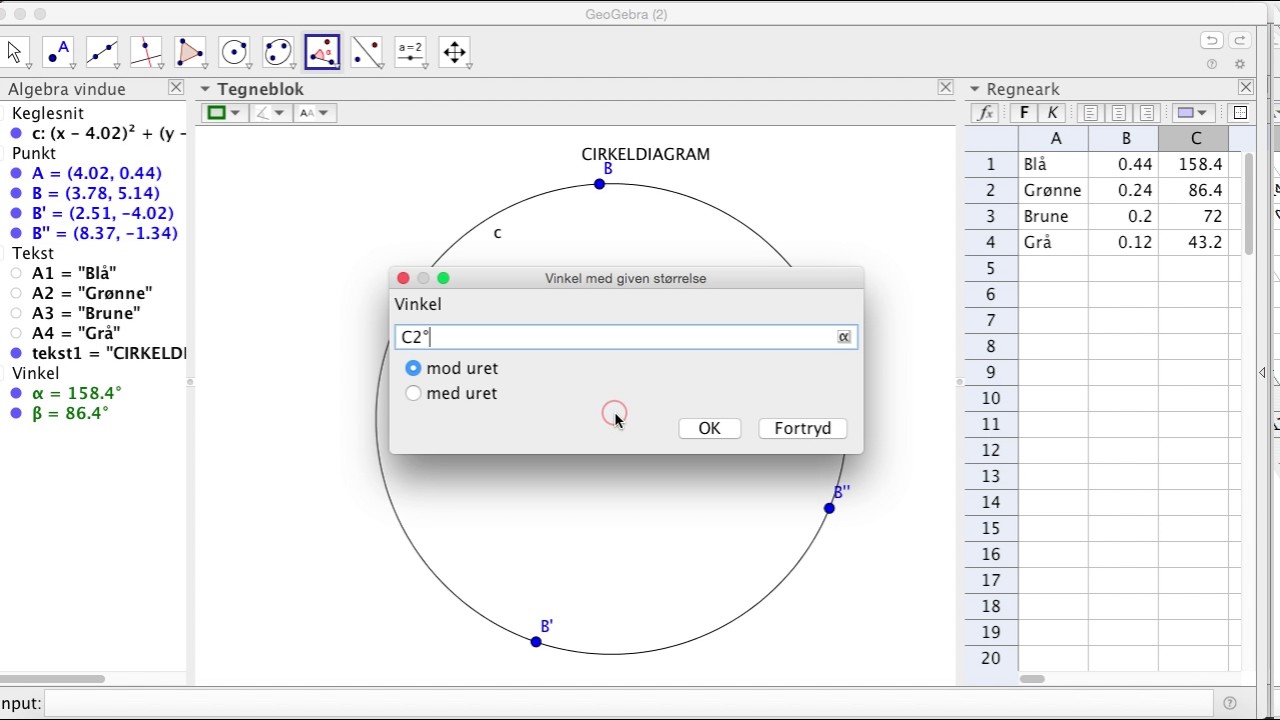
Task: Close the Tegneblok panel
Action: 945,88
